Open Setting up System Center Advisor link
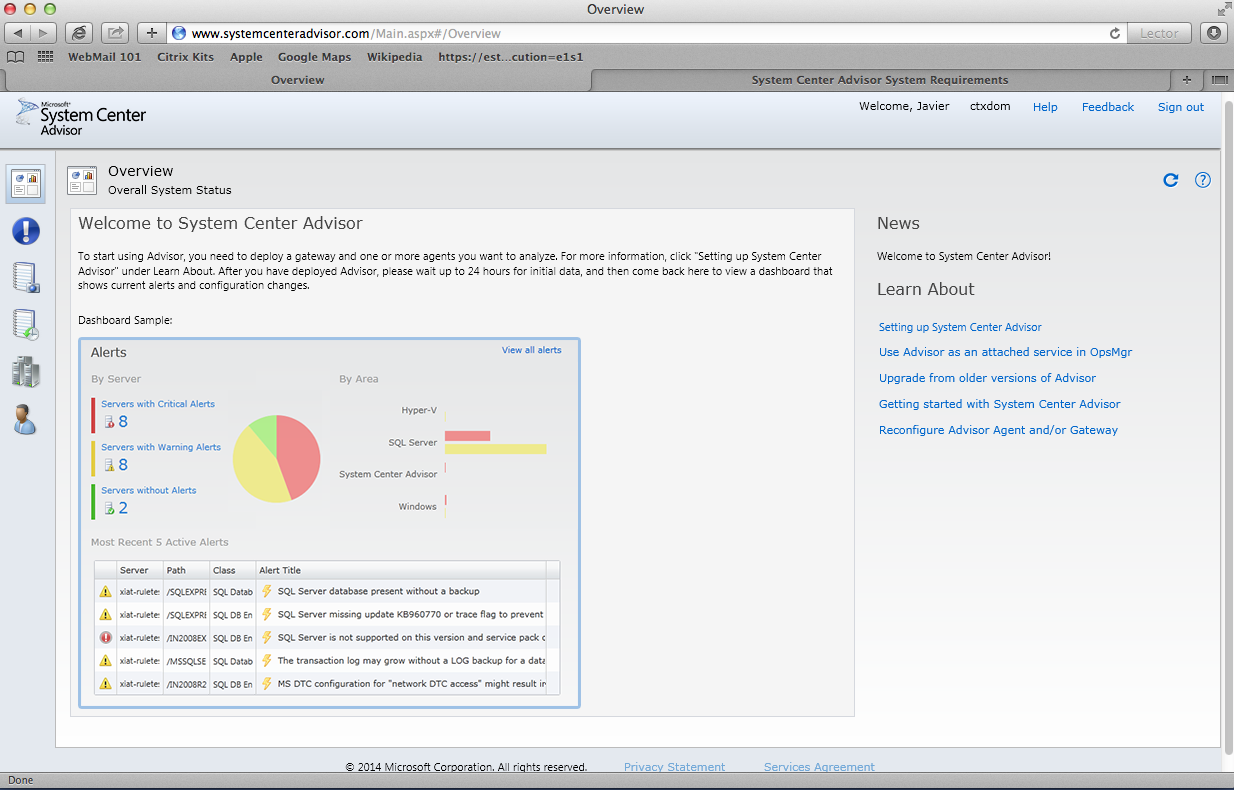The height and width of the screenshot is (790, 1234). [960, 327]
